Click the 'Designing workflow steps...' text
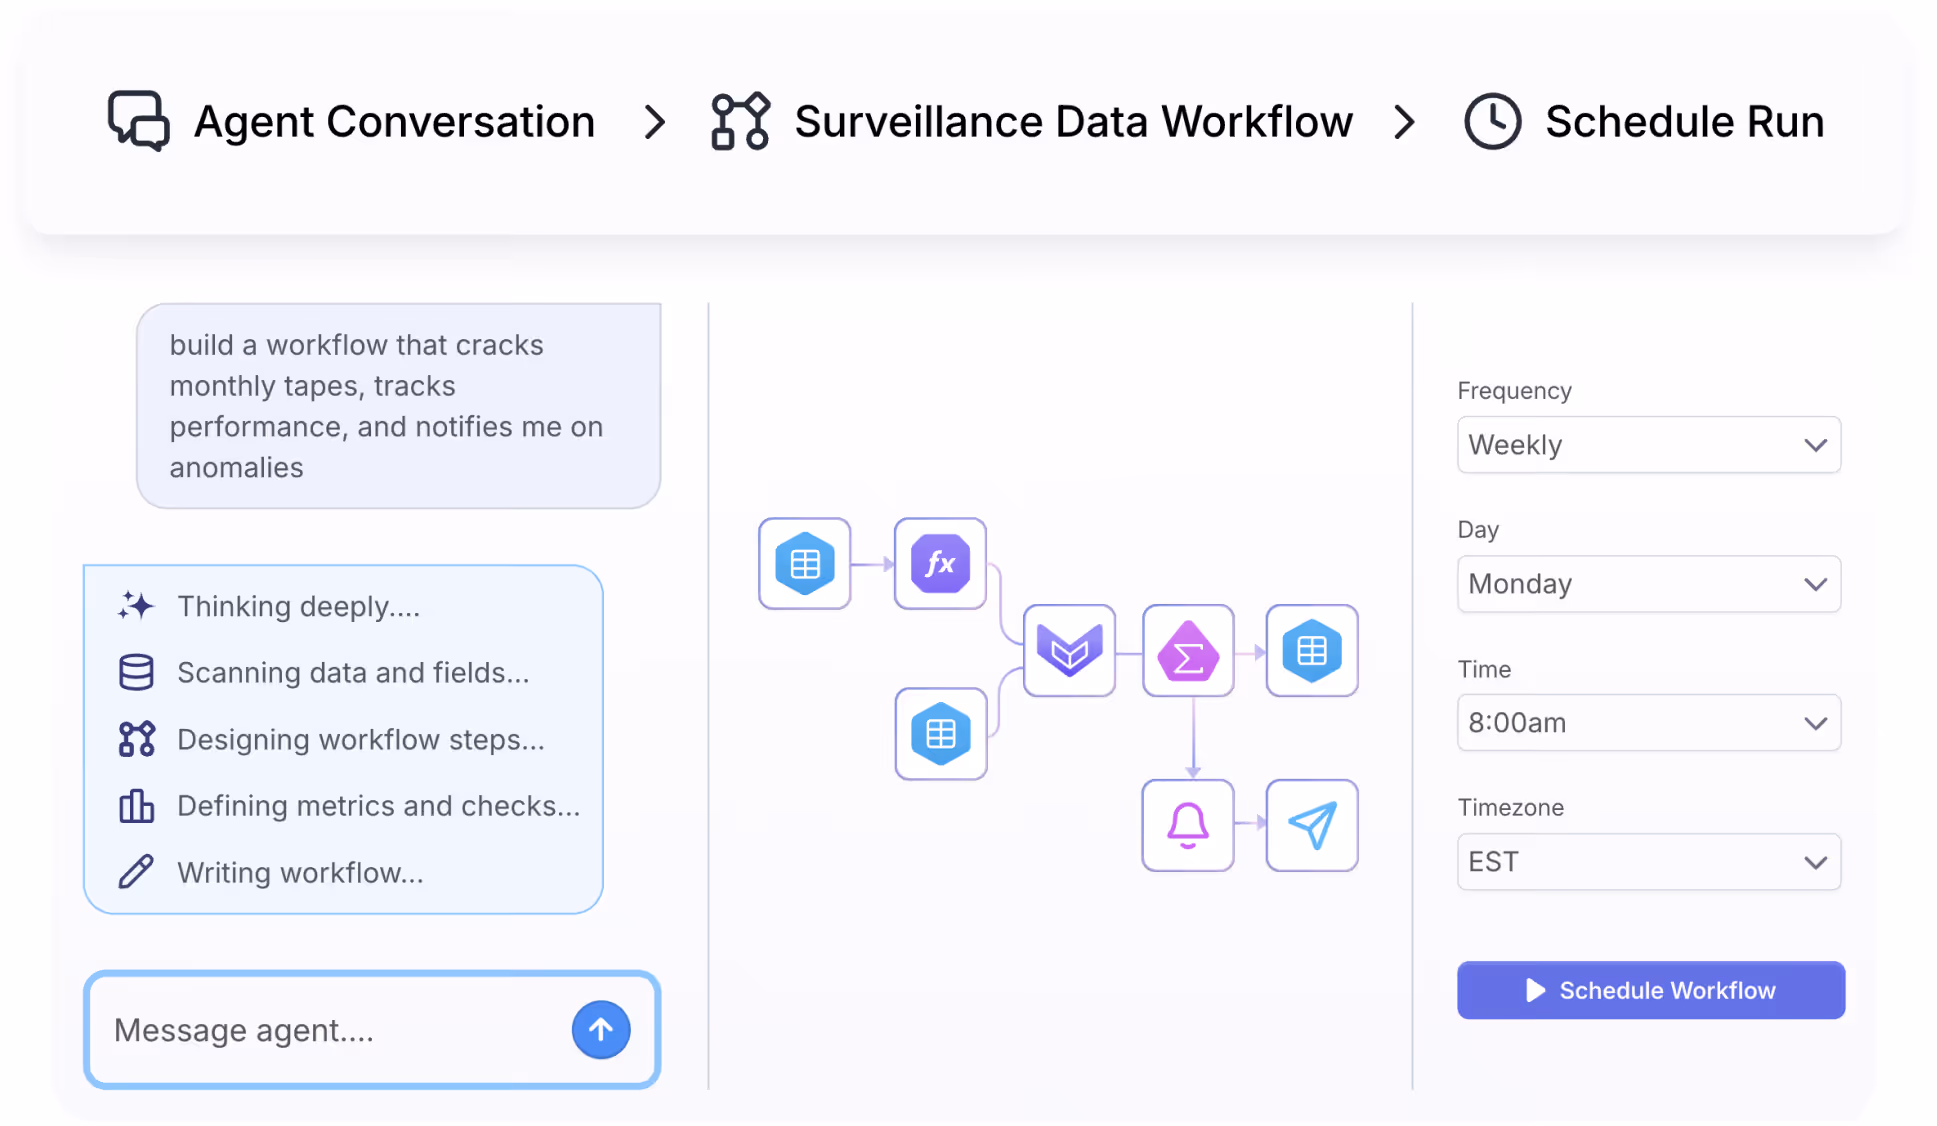 361,739
